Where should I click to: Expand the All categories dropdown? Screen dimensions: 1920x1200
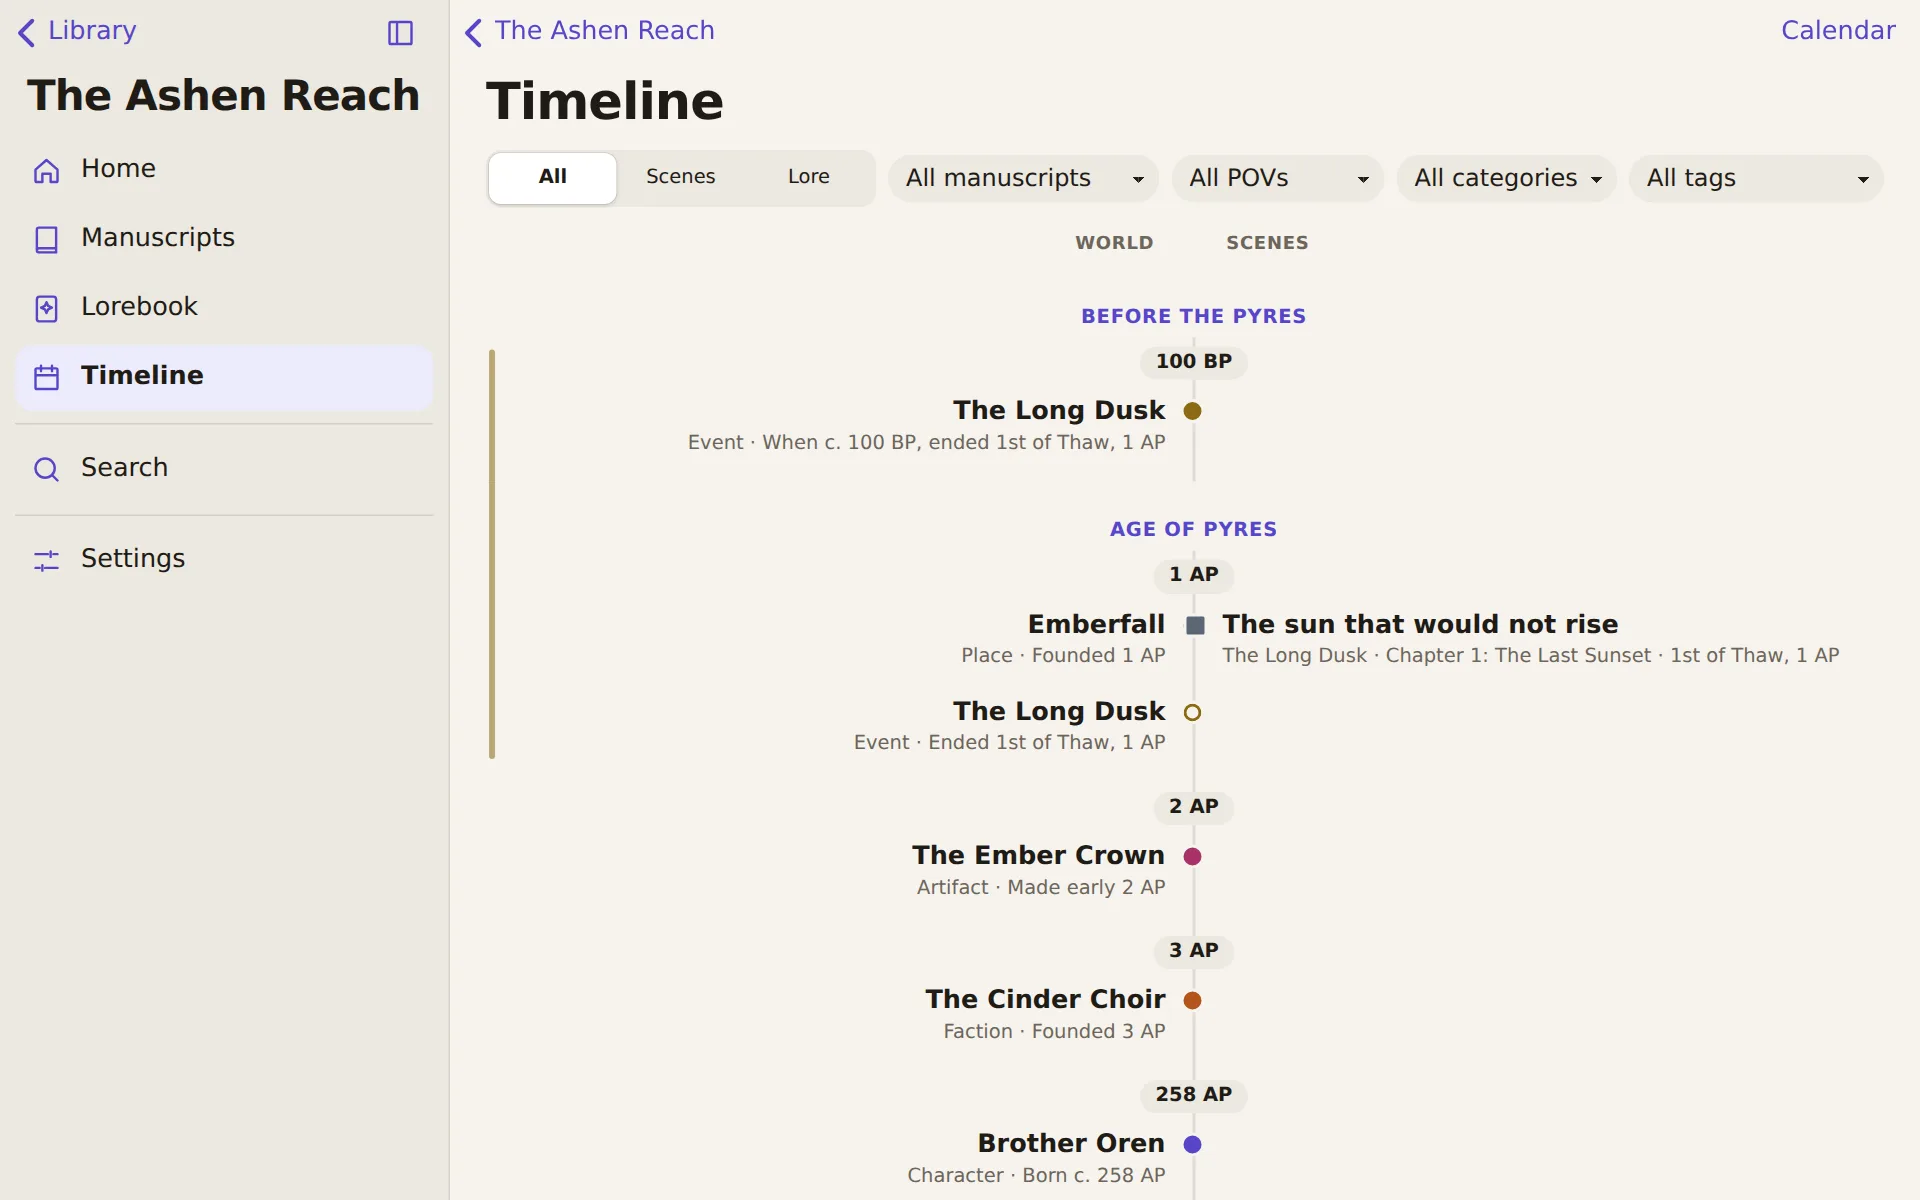coord(1507,178)
